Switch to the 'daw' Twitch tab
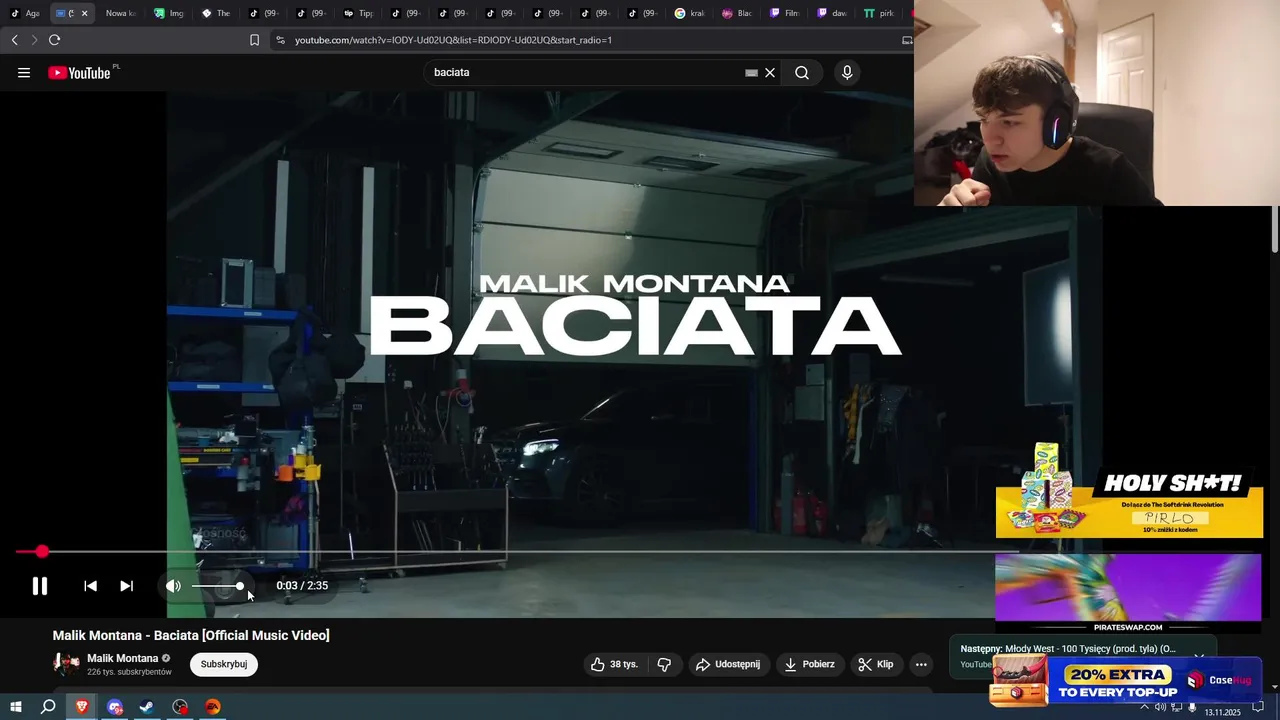The width and height of the screenshot is (1280, 720). (x=832, y=14)
